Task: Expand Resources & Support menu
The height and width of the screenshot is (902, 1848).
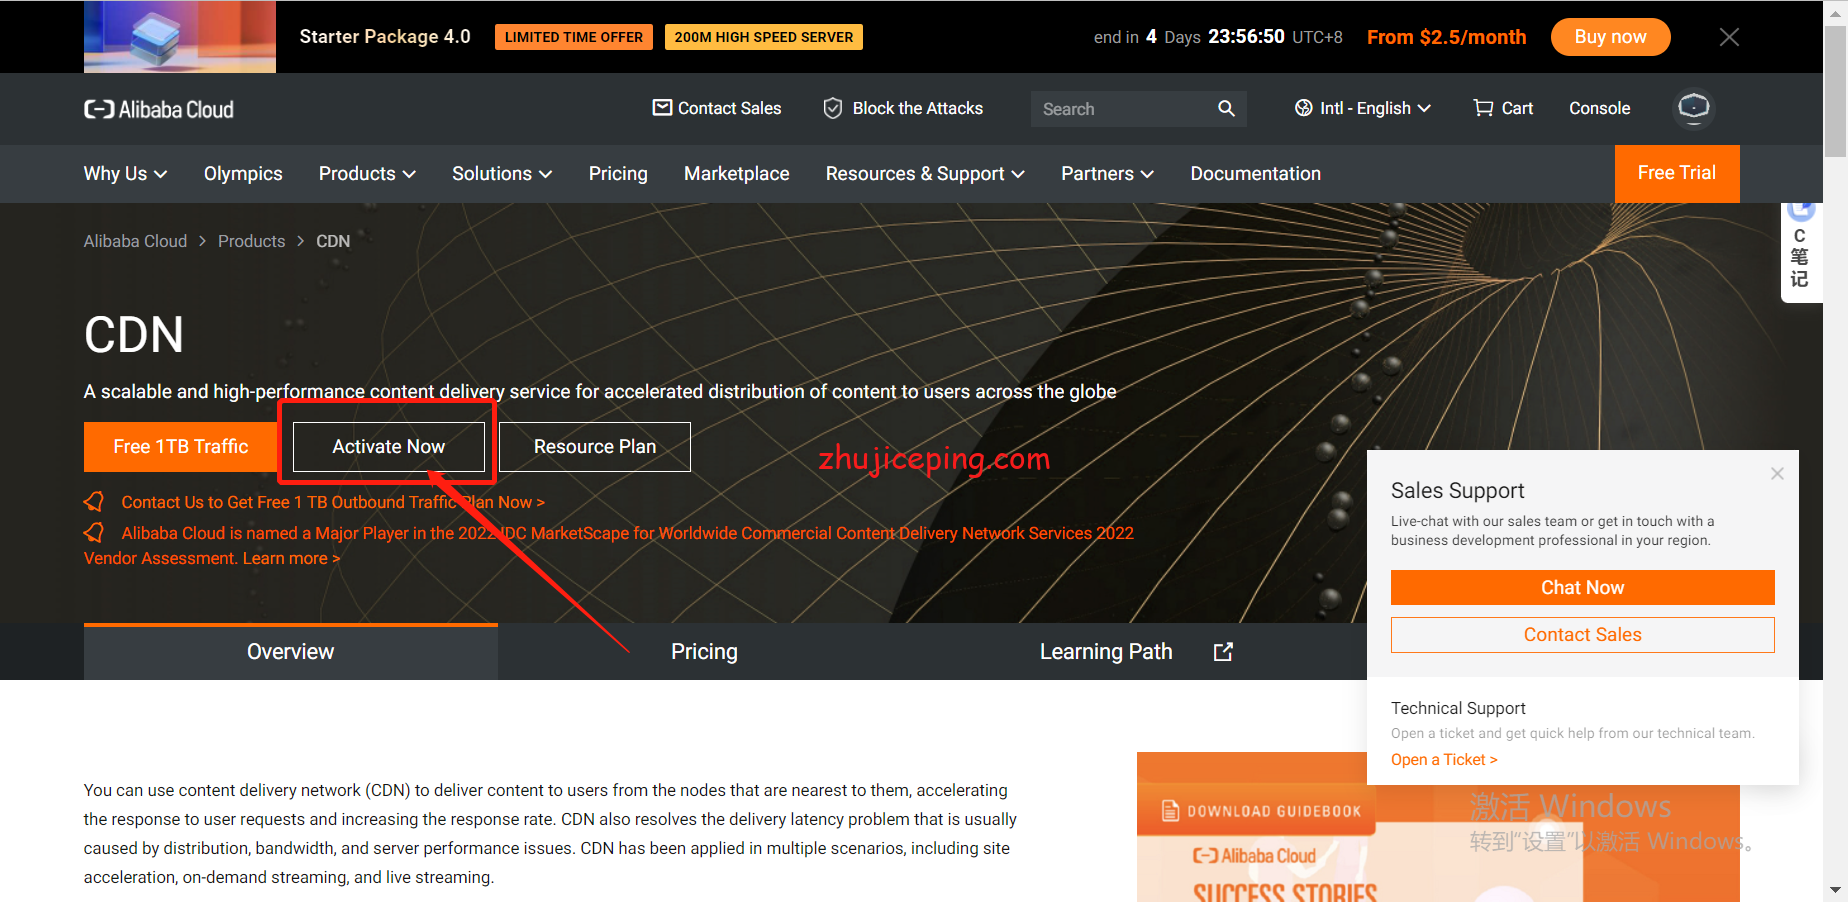Action: point(925,174)
